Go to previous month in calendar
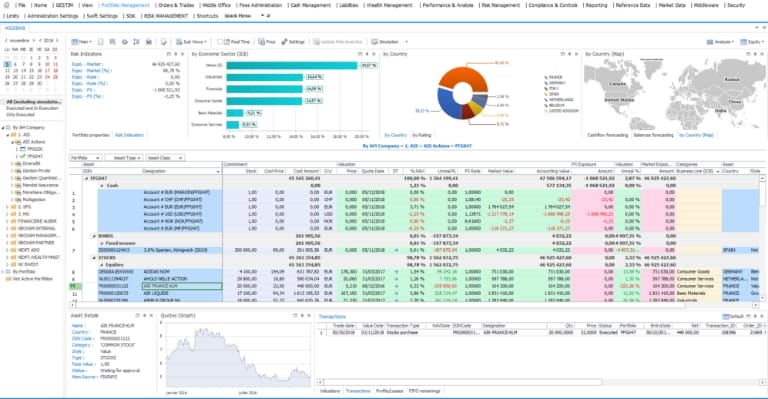Screen dimensions: 768x399 (x=6, y=41)
